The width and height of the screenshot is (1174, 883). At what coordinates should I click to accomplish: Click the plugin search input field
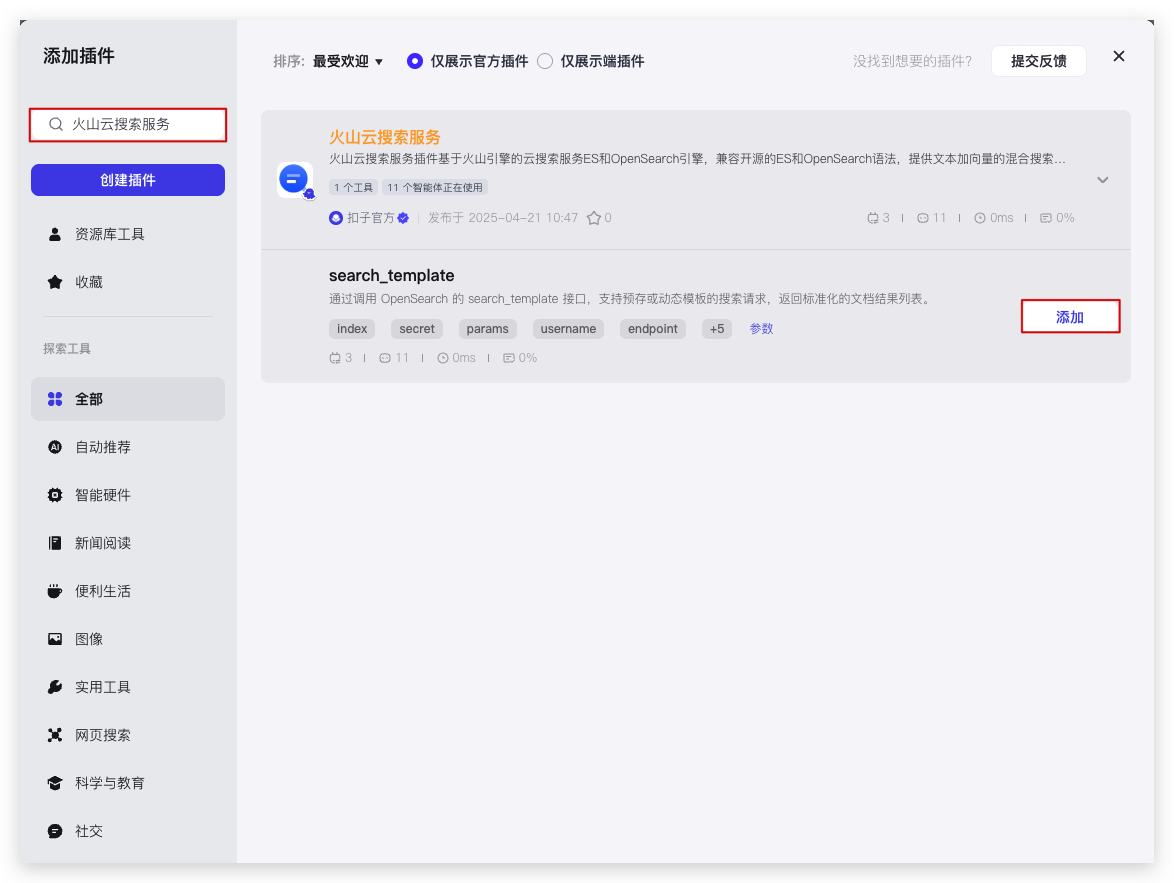[x=140, y=125]
